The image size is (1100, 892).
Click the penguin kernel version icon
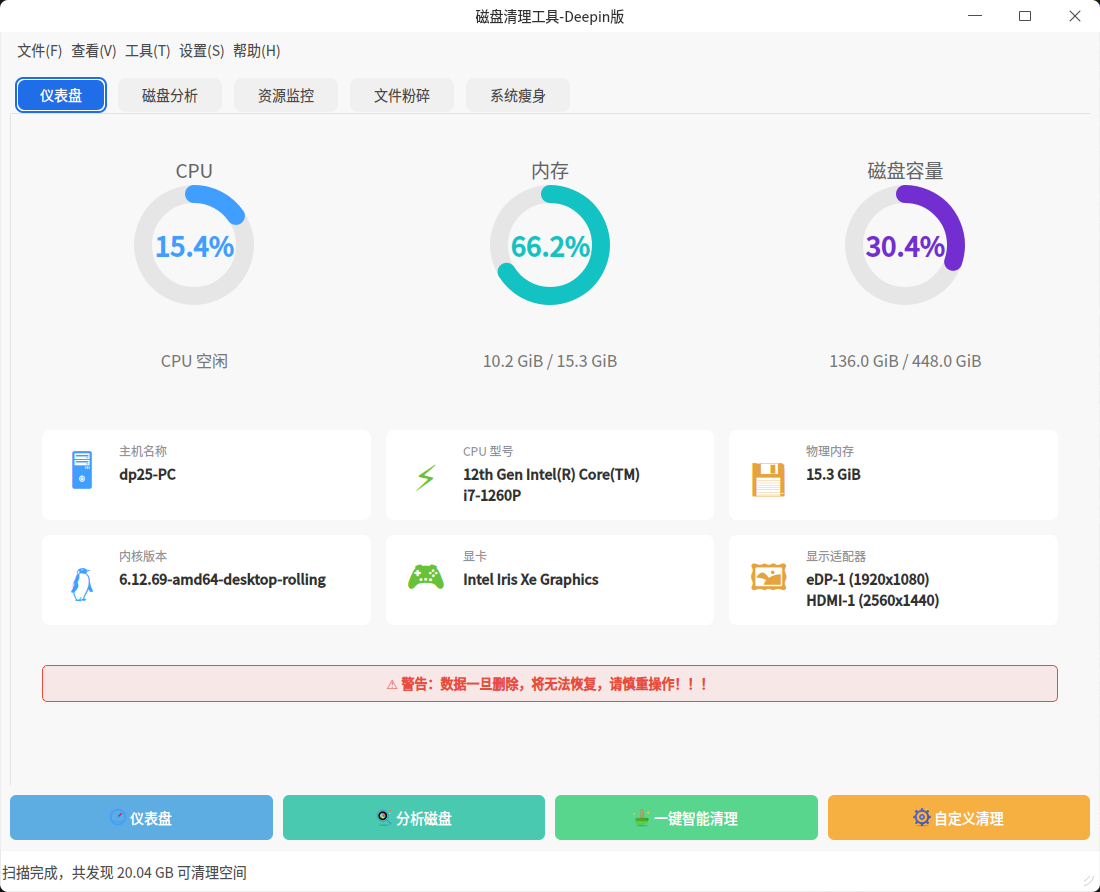click(81, 584)
